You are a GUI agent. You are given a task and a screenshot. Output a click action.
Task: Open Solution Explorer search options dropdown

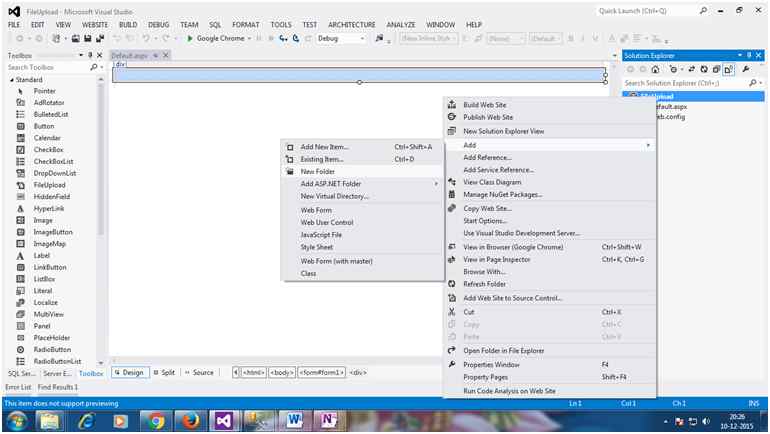tap(761, 83)
